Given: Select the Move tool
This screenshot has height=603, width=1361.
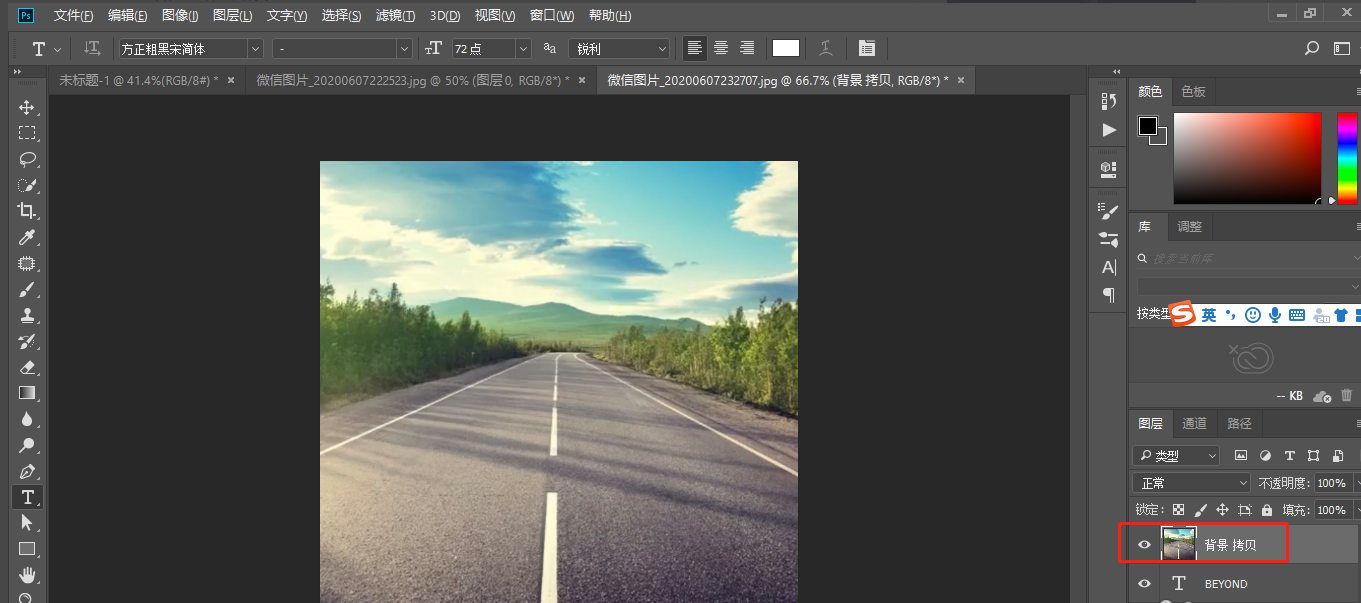Looking at the screenshot, I should point(27,107).
